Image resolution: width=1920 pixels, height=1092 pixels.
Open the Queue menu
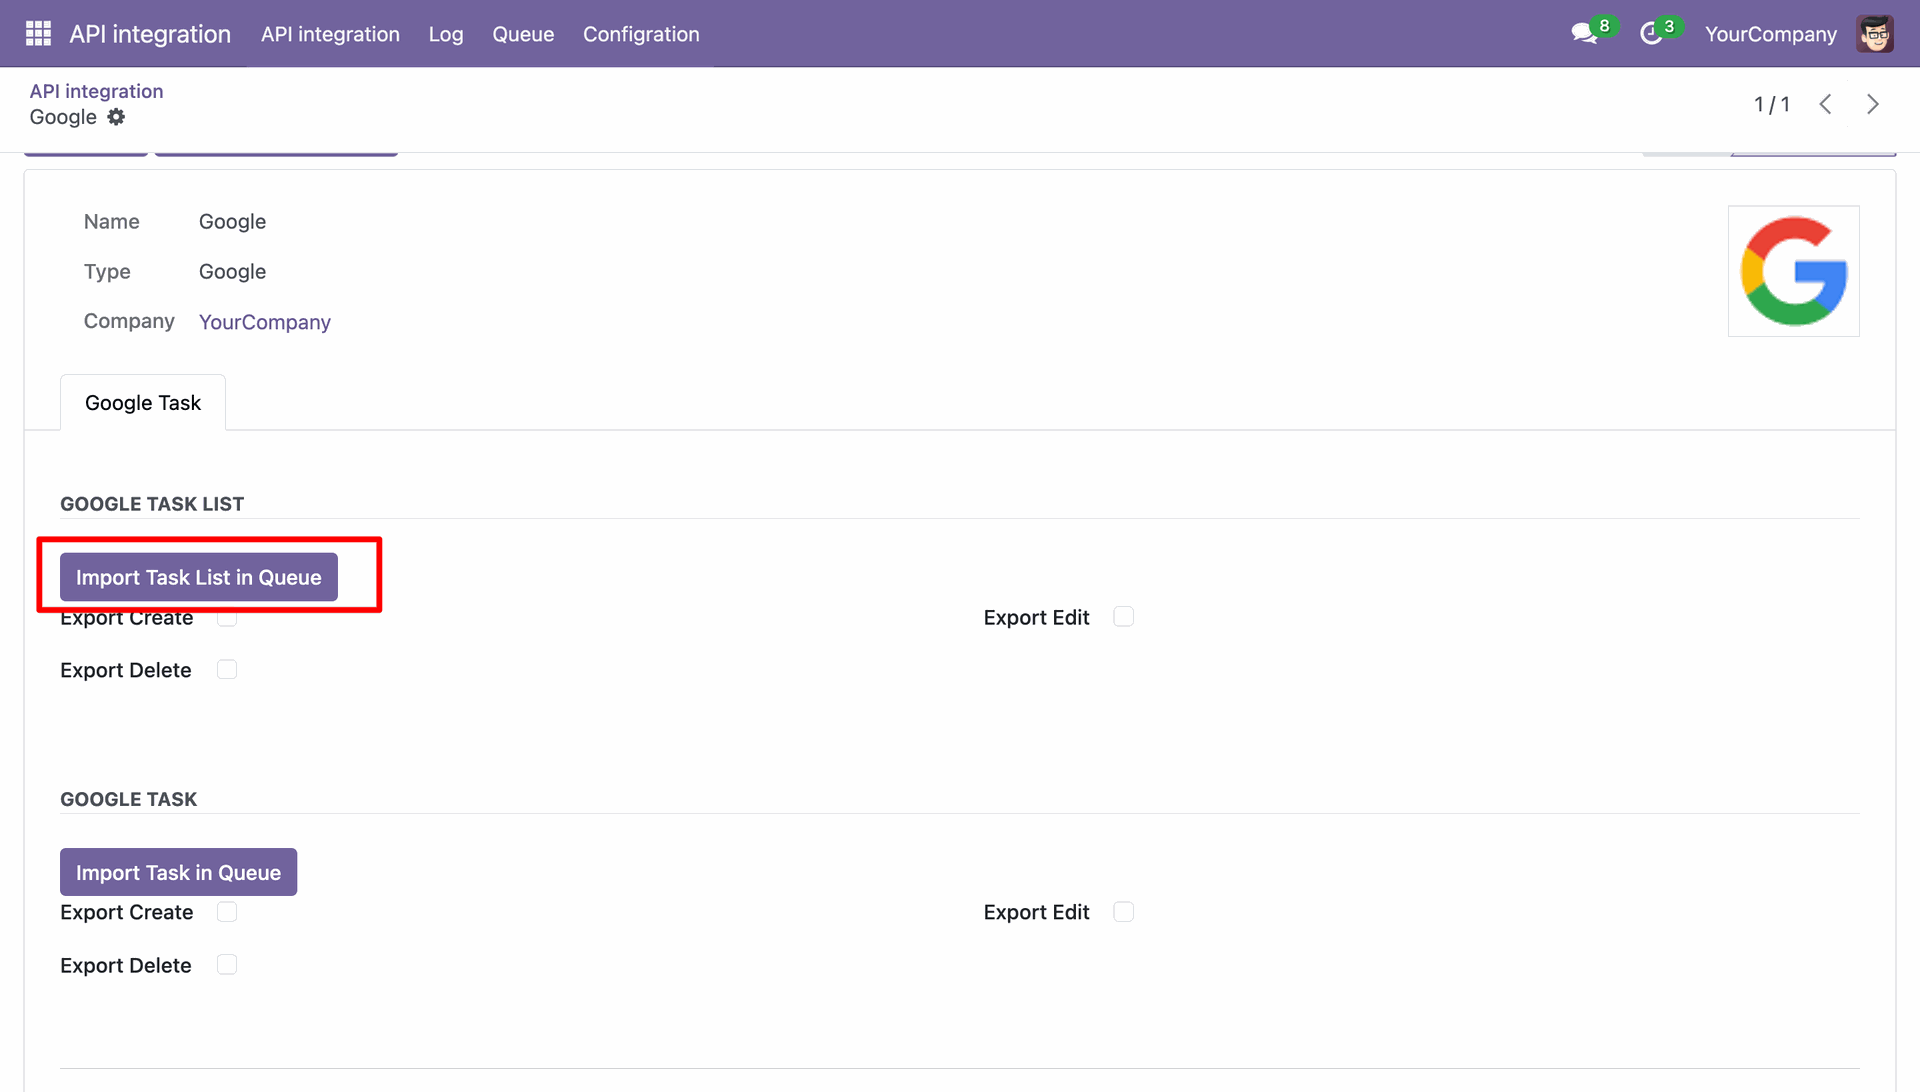tap(523, 34)
